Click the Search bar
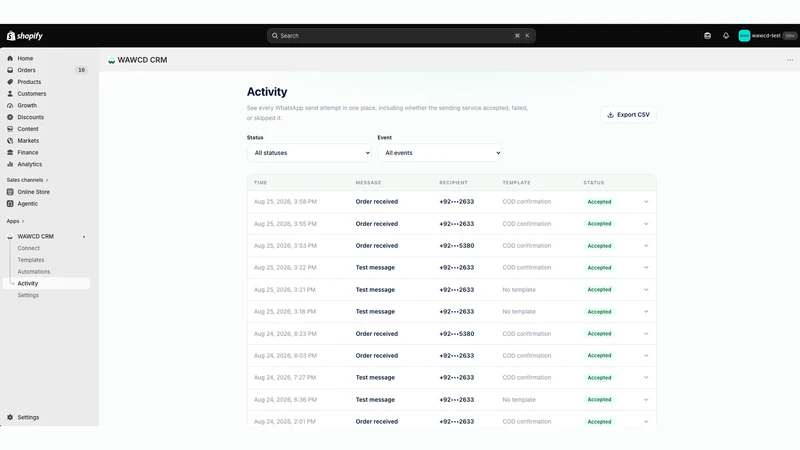 point(401,36)
